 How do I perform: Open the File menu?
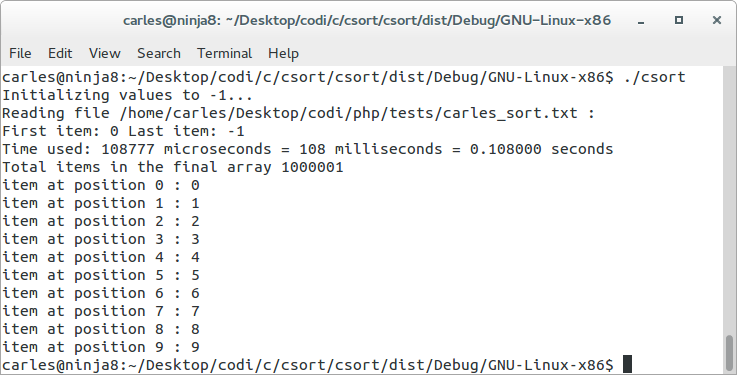[x=20, y=54]
